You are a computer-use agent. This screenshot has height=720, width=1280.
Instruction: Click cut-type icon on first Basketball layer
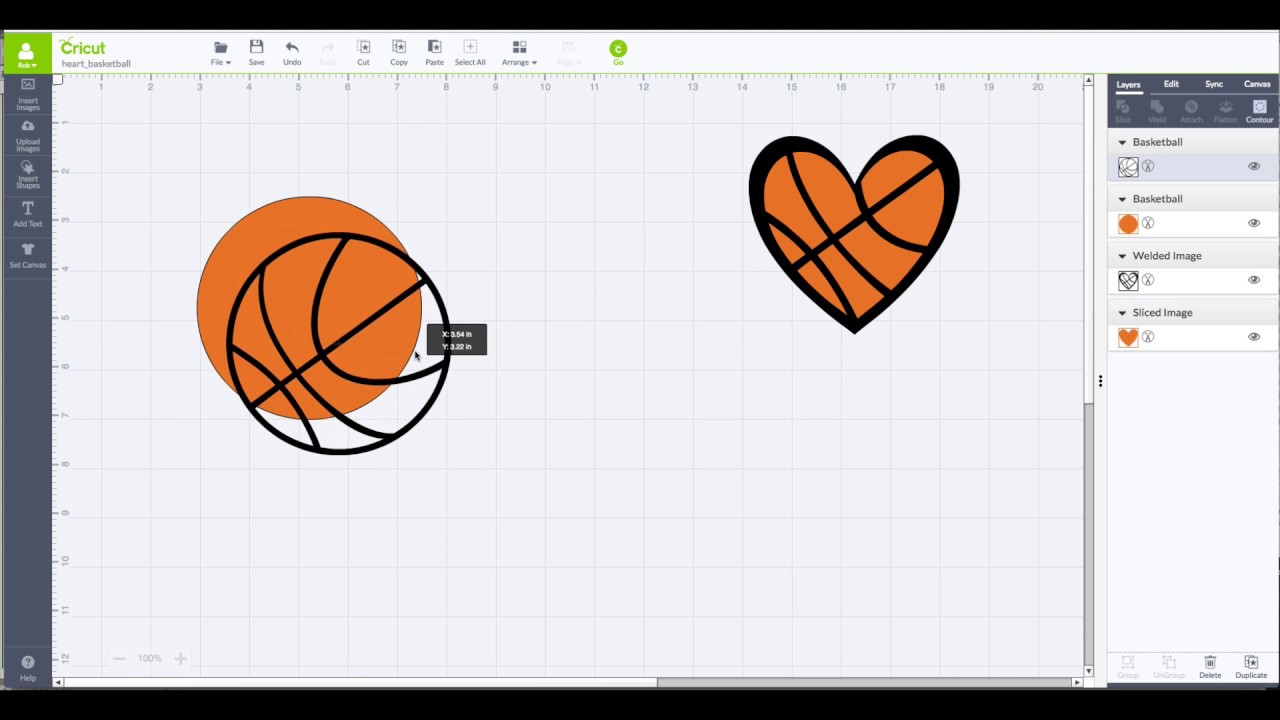pos(1148,167)
